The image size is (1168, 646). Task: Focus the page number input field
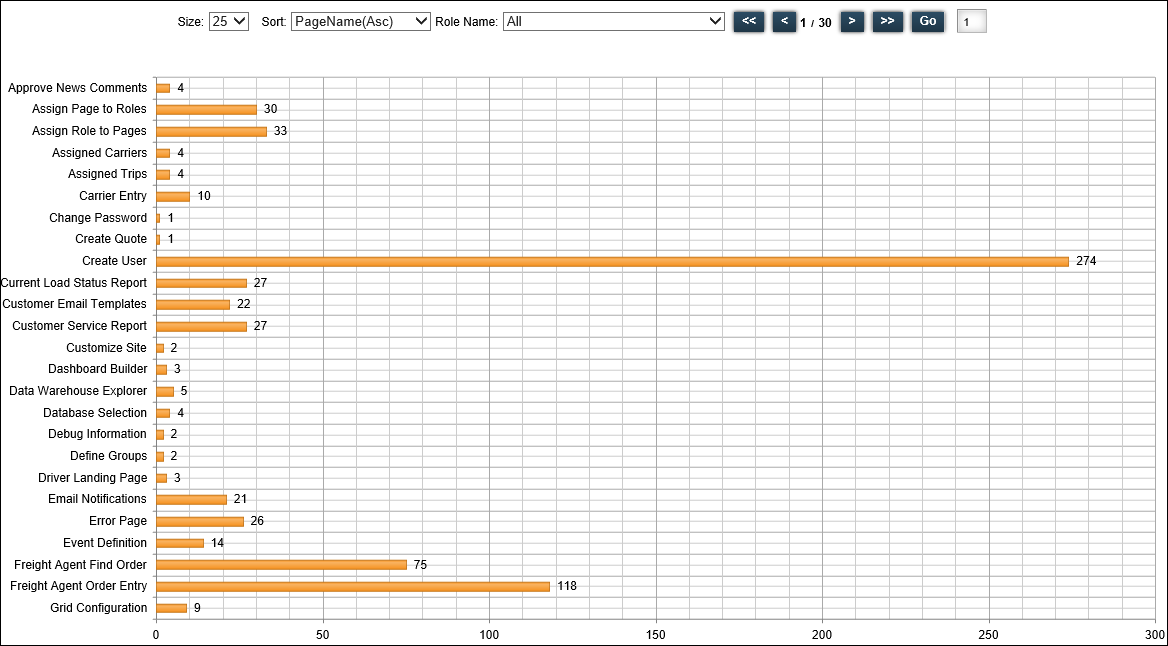[971, 22]
